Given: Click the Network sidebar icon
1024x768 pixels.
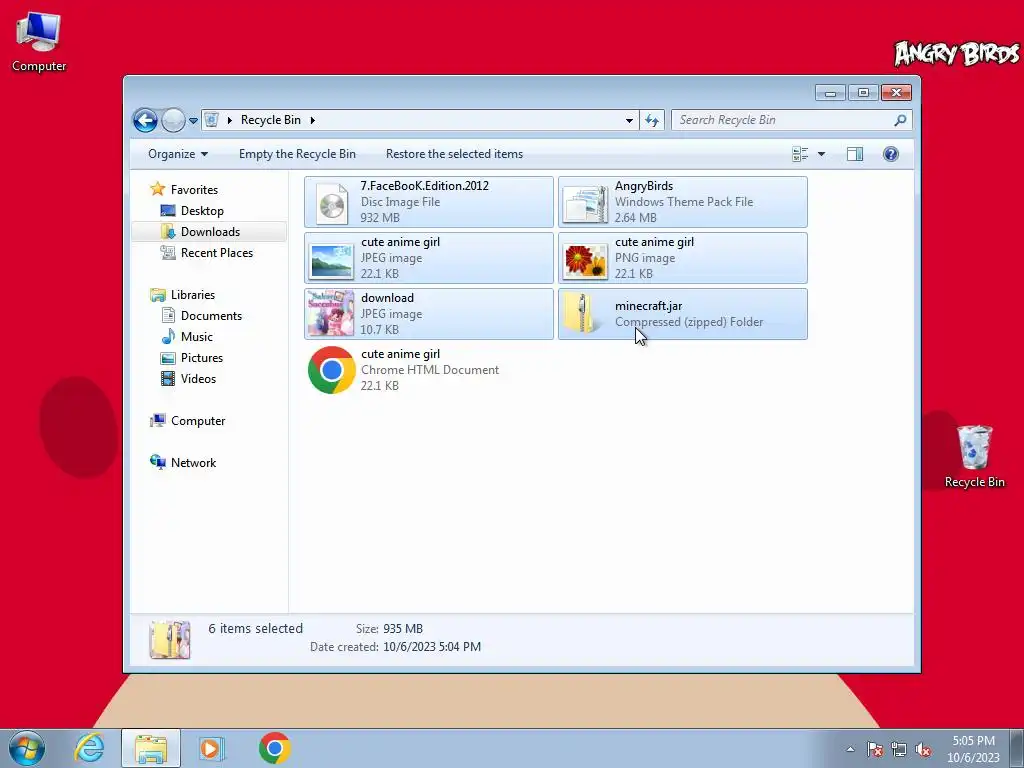Looking at the screenshot, I should (157, 463).
